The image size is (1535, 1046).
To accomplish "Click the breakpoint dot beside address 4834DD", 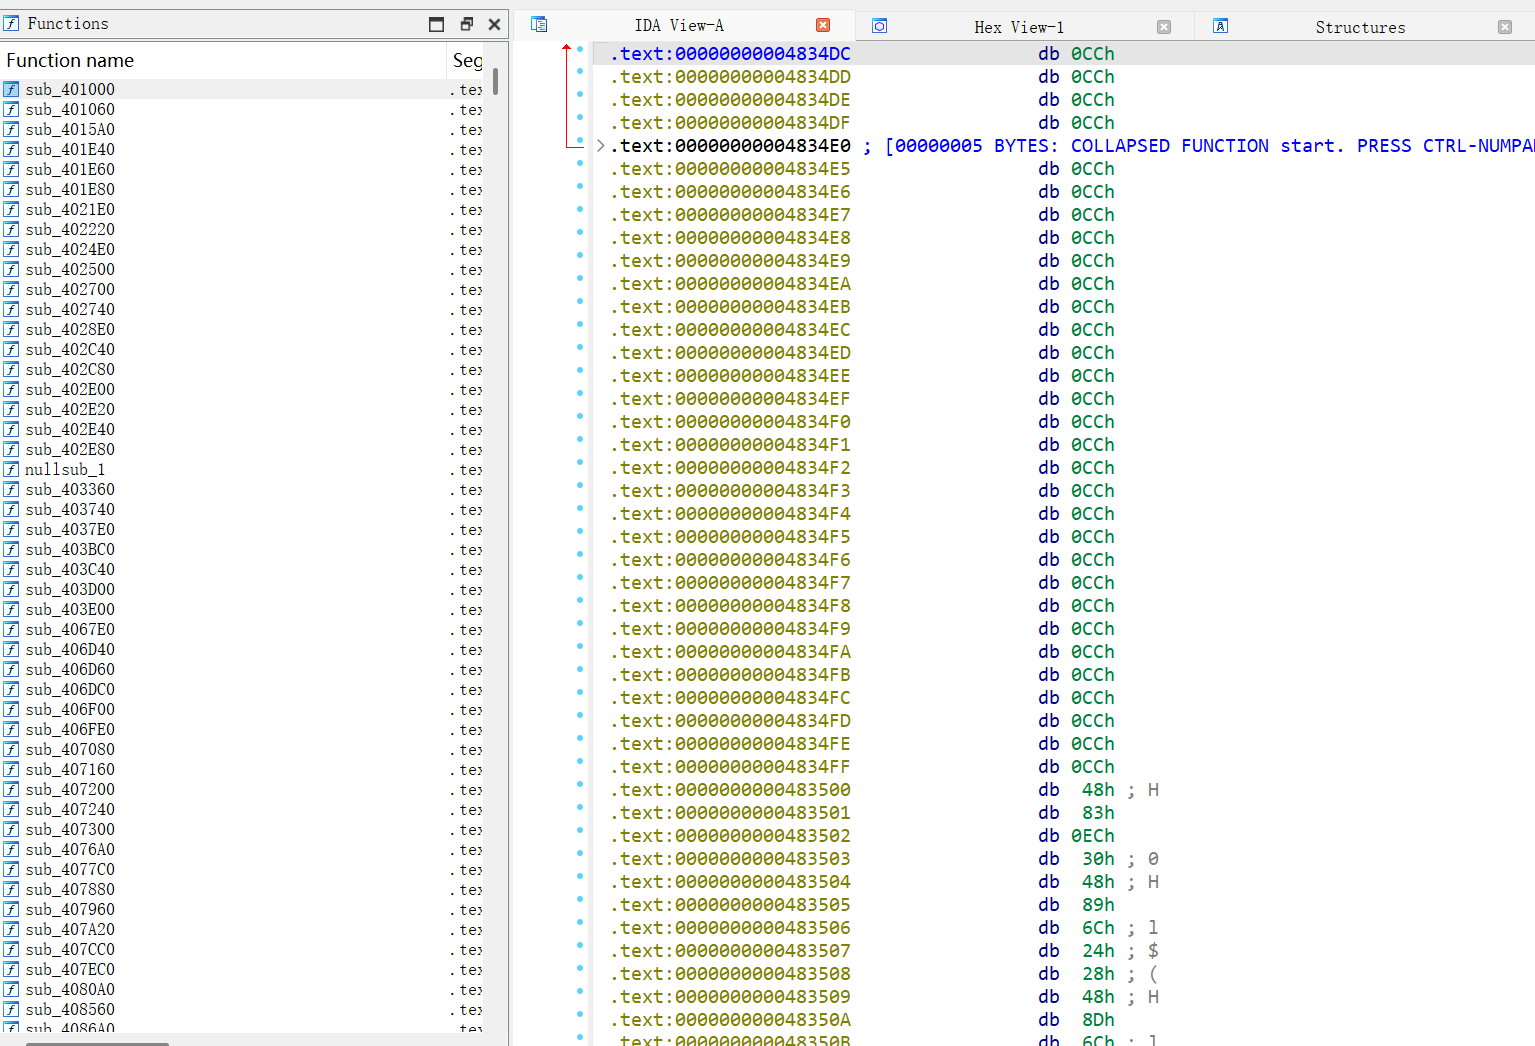I will click(580, 72).
